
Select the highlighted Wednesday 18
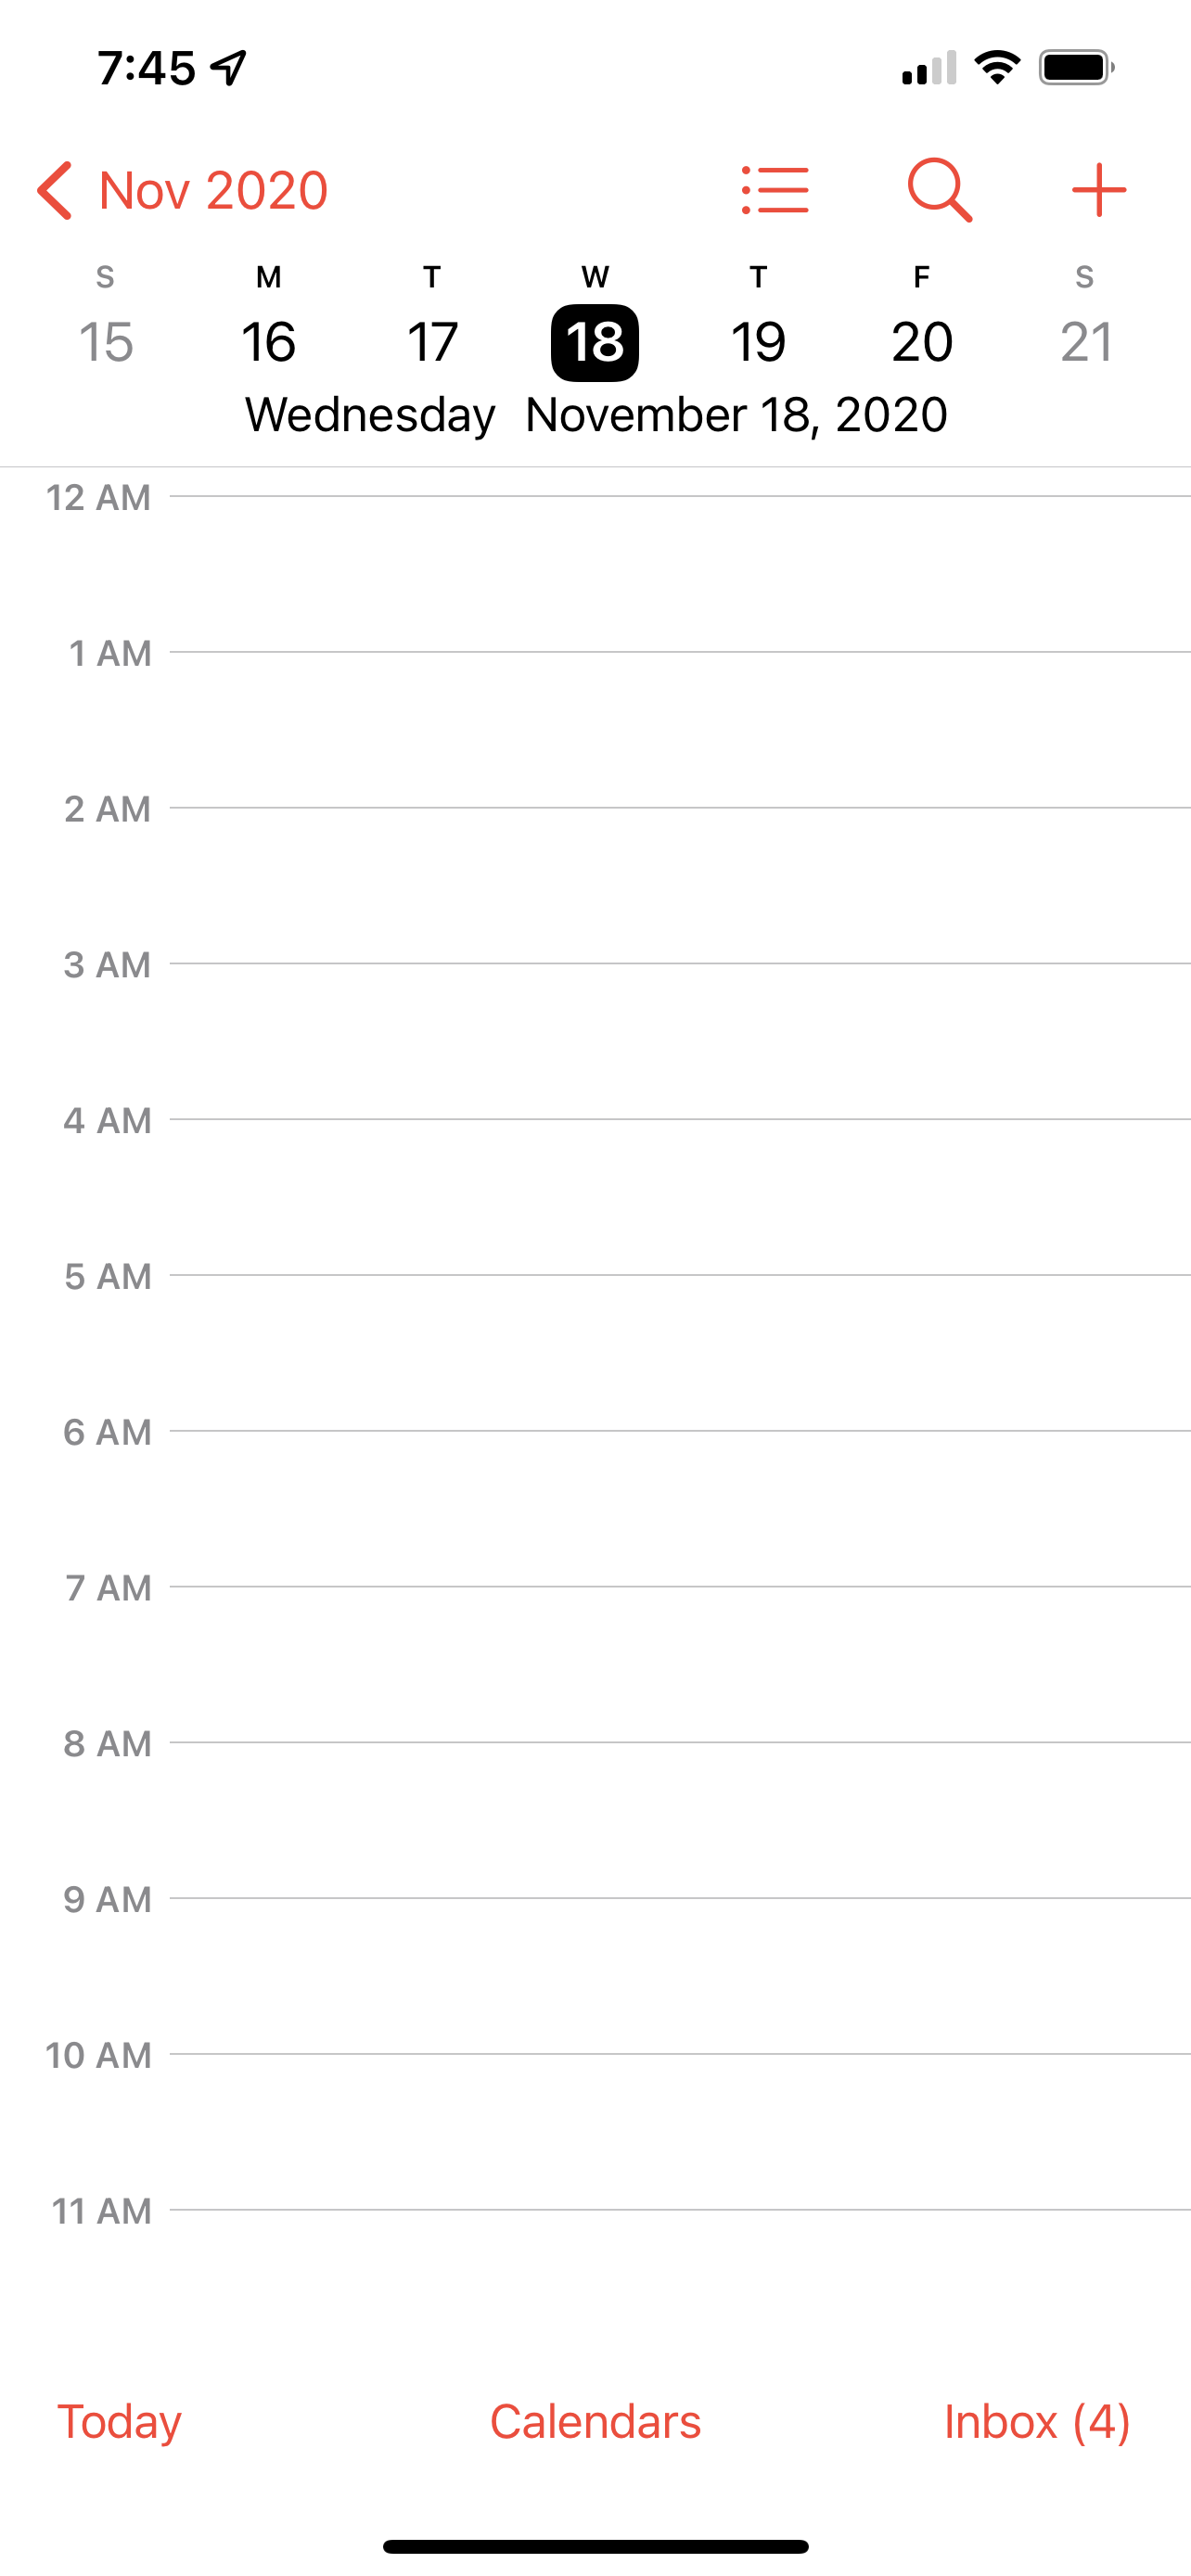pyautogui.click(x=595, y=342)
